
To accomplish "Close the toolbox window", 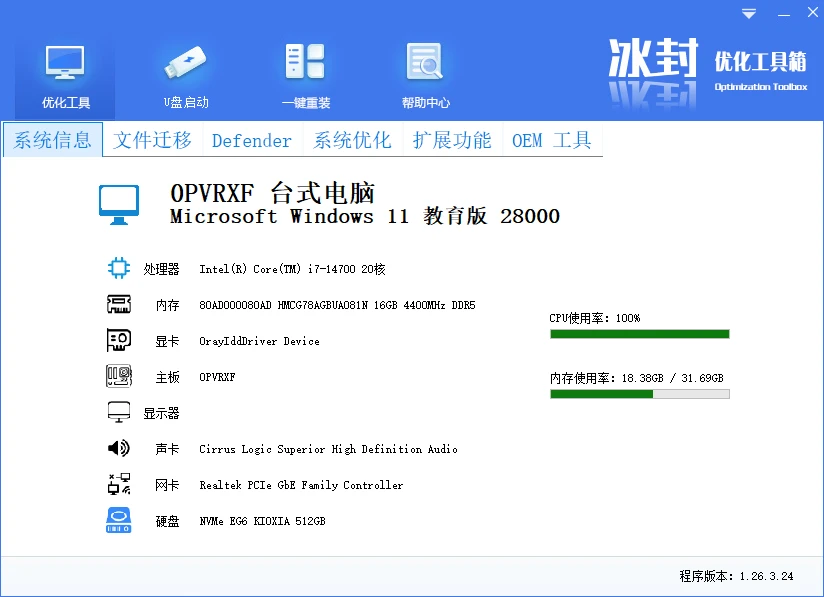I will tap(812, 13).
